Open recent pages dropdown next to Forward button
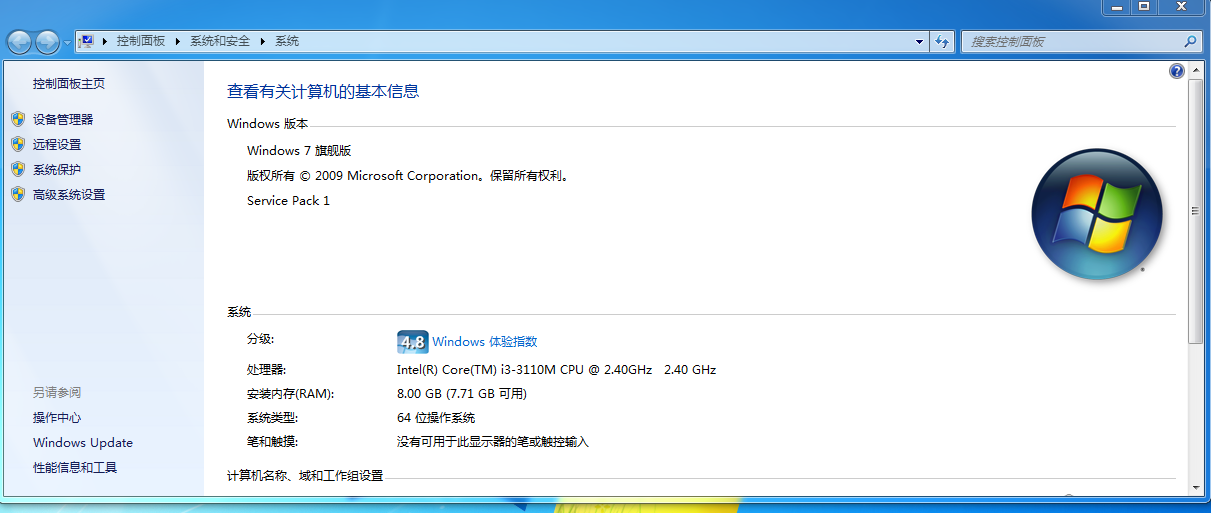The width and height of the screenshot is (1211, 513). coord(67,42)
